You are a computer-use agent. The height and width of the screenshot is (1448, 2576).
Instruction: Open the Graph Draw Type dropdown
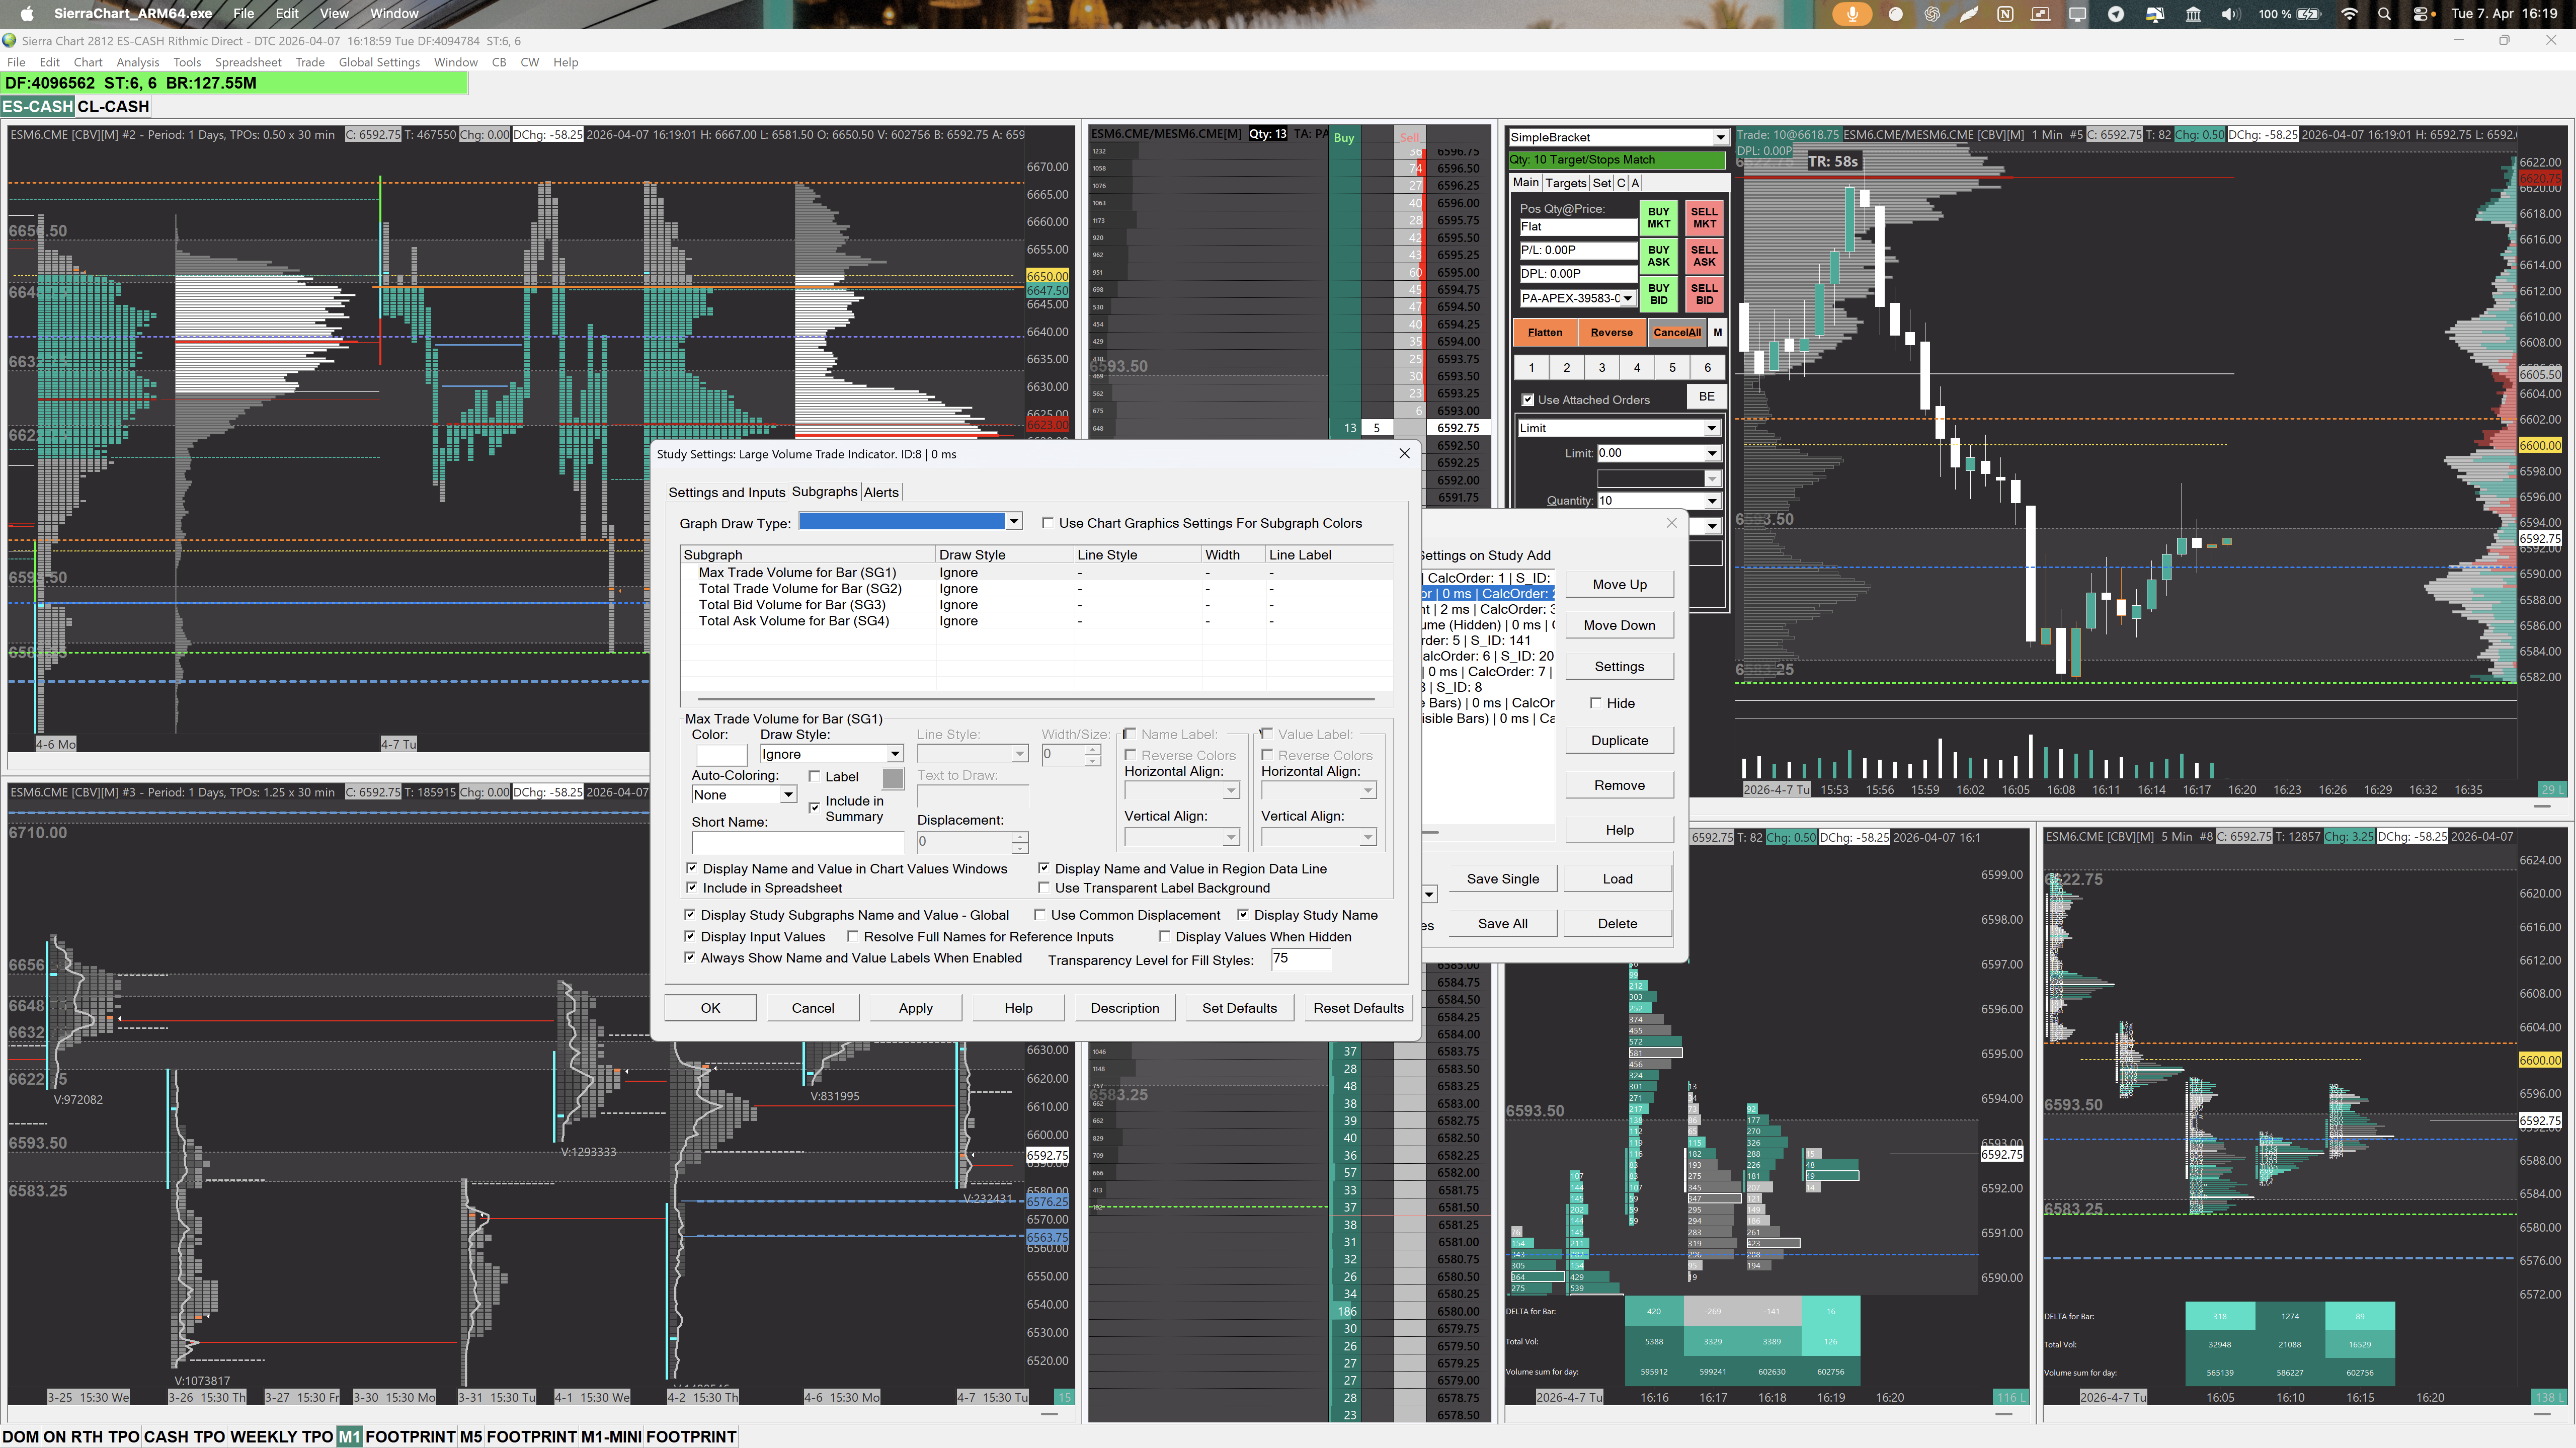tap(1013, 521)
